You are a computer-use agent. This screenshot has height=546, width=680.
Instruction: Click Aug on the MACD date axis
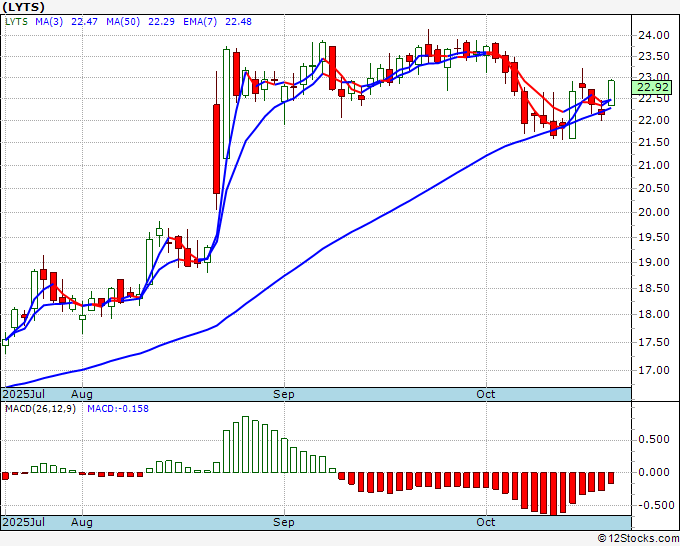tap(82, 522)
